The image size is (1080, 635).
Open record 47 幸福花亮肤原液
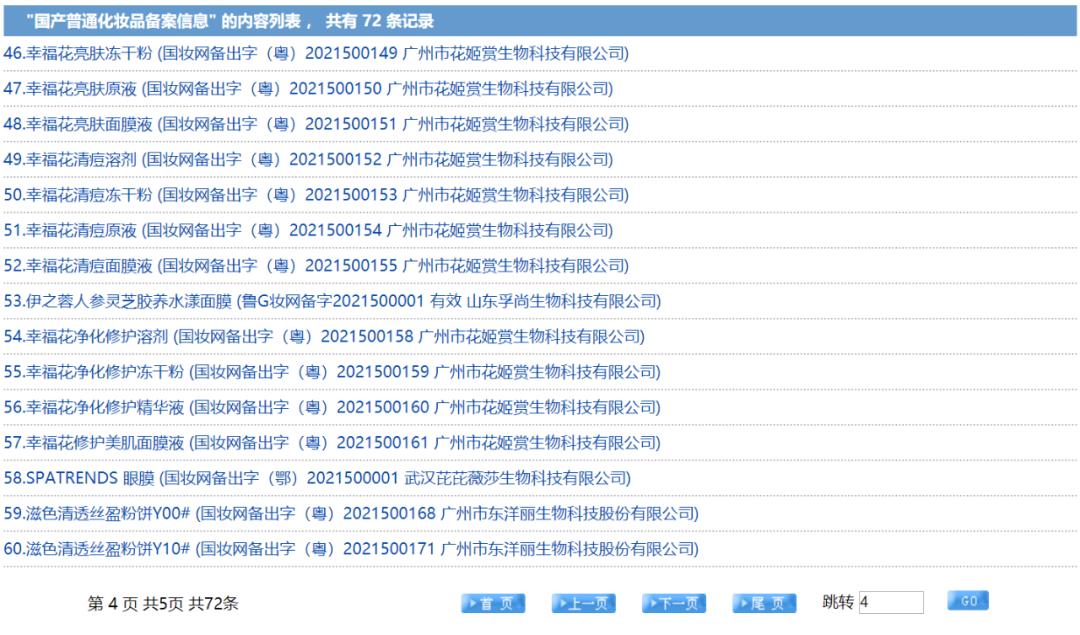pos(309,89)
